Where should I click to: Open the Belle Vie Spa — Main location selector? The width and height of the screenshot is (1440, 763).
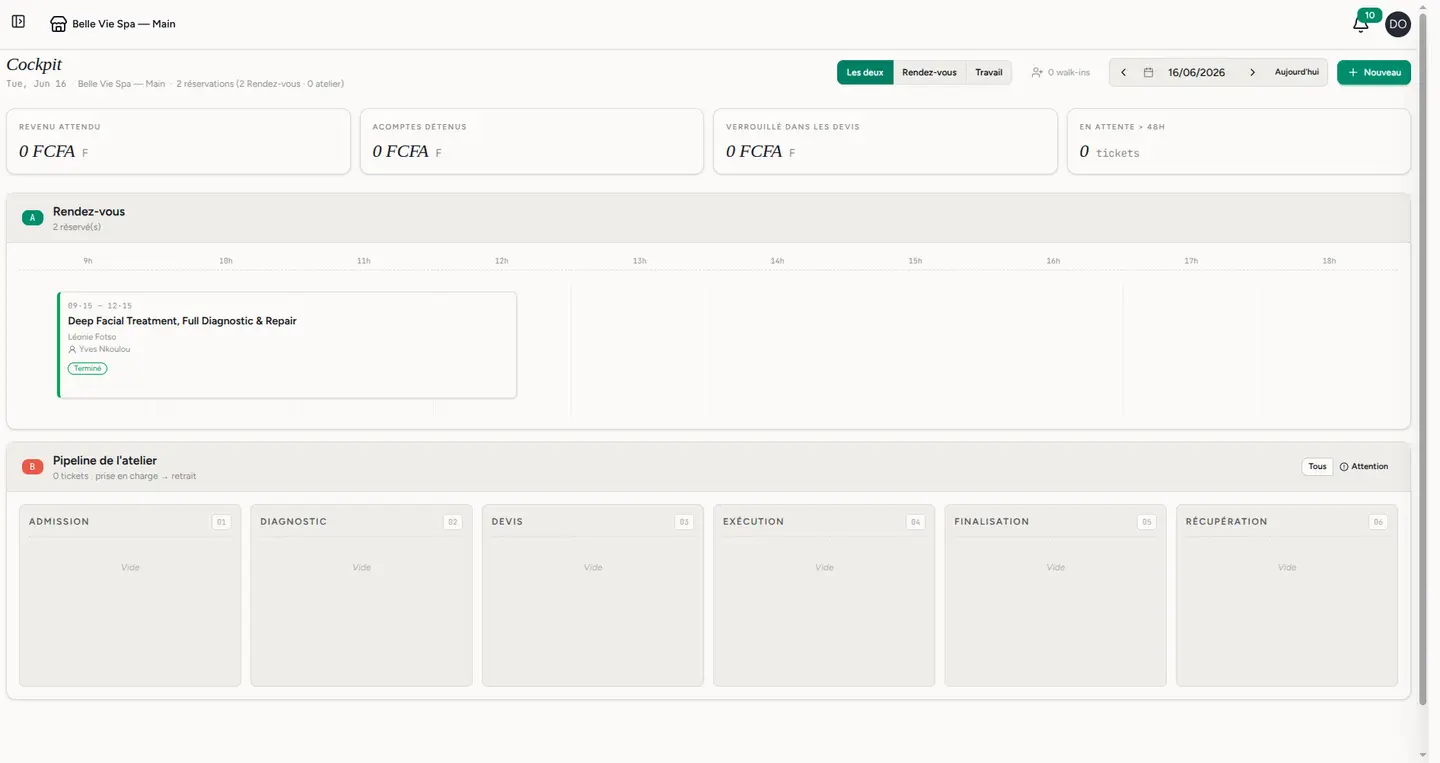pos(113,24)
